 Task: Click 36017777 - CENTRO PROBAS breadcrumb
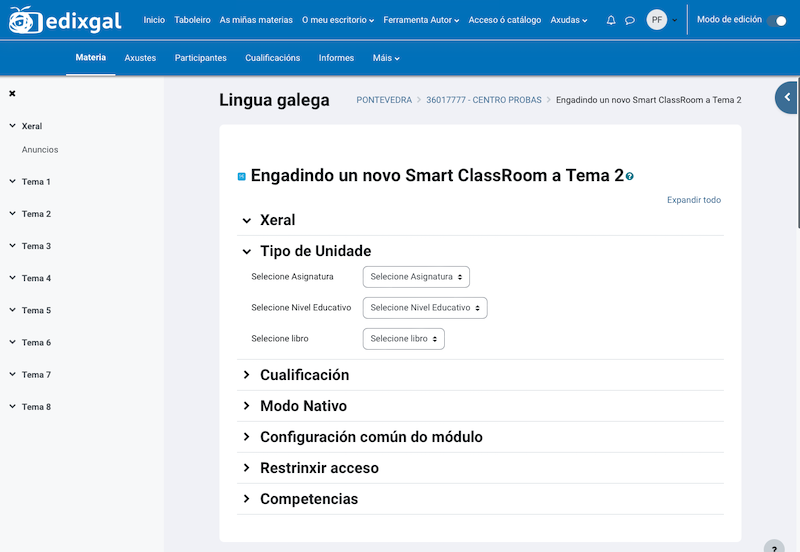484,100
